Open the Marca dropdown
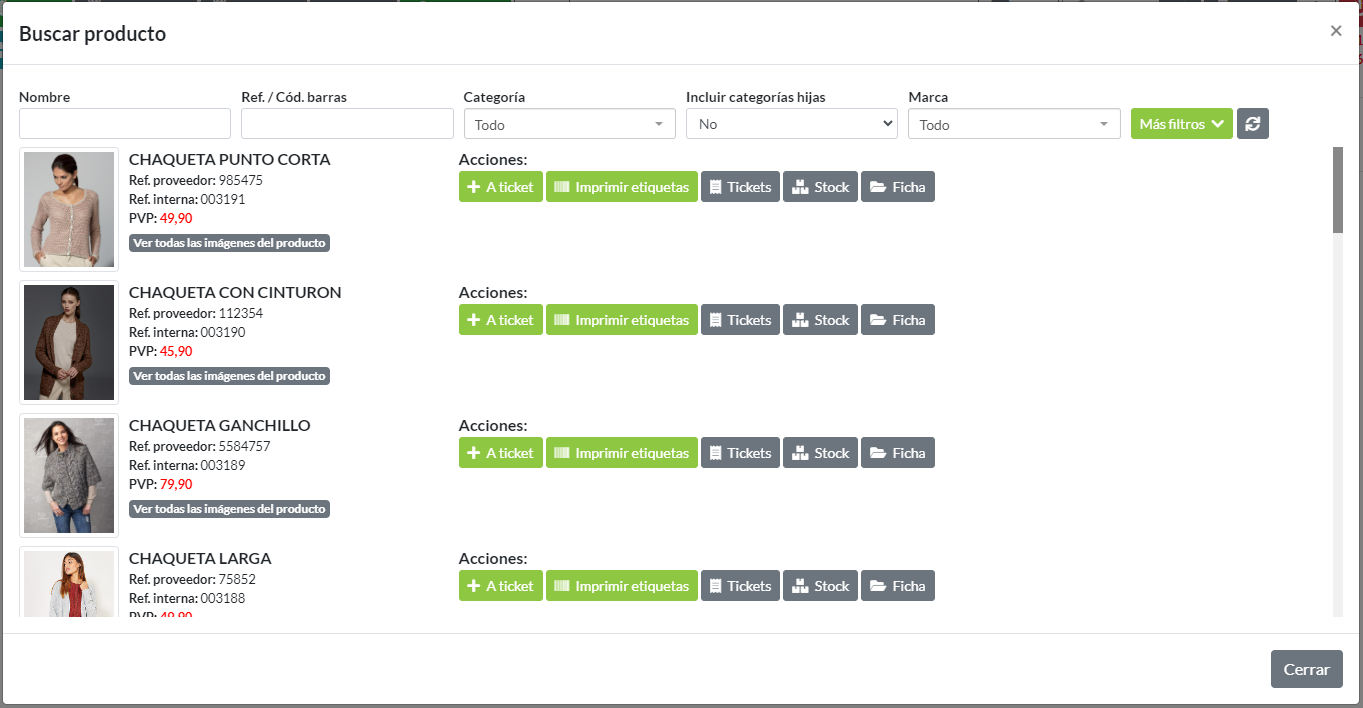This screenshot has height=708, width=1363. tap(1013, 124)
